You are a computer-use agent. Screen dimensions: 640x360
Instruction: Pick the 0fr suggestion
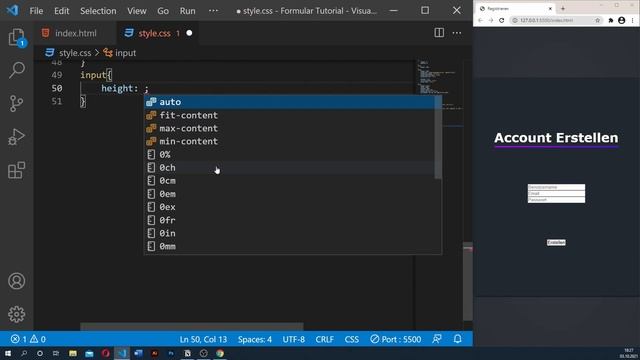click(290, 220)
